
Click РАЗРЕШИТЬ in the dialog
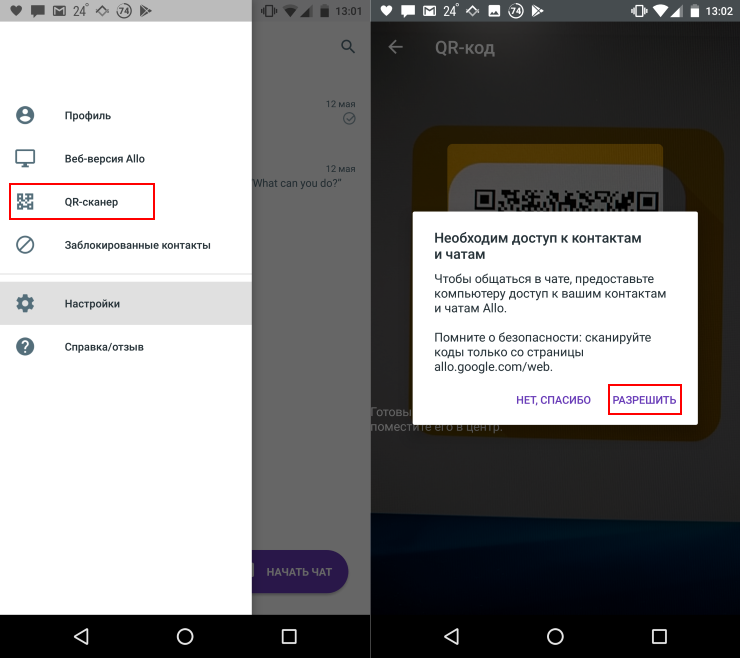tap(645, 400)
